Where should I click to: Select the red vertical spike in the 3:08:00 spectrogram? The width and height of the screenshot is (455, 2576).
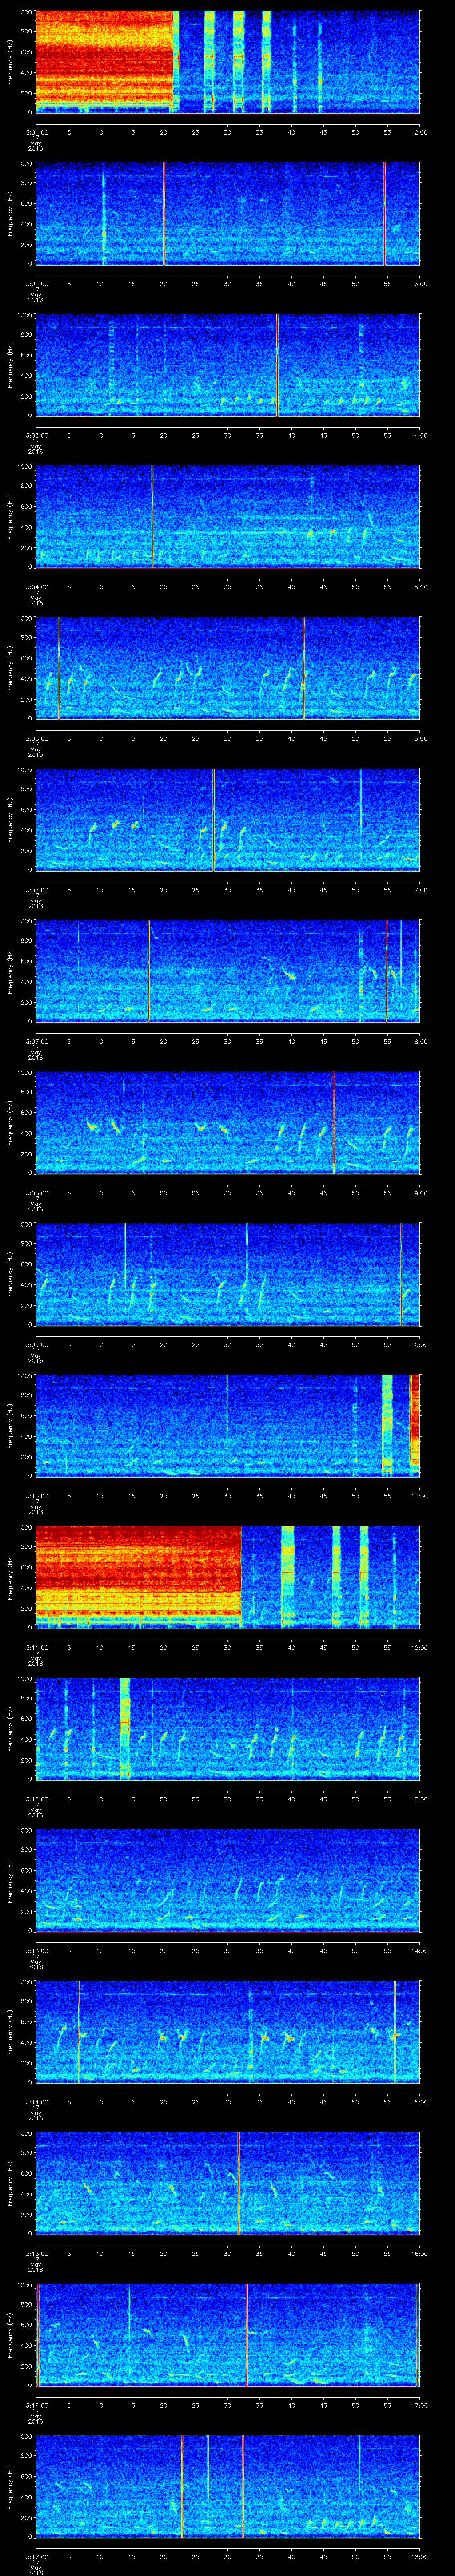334,1123
